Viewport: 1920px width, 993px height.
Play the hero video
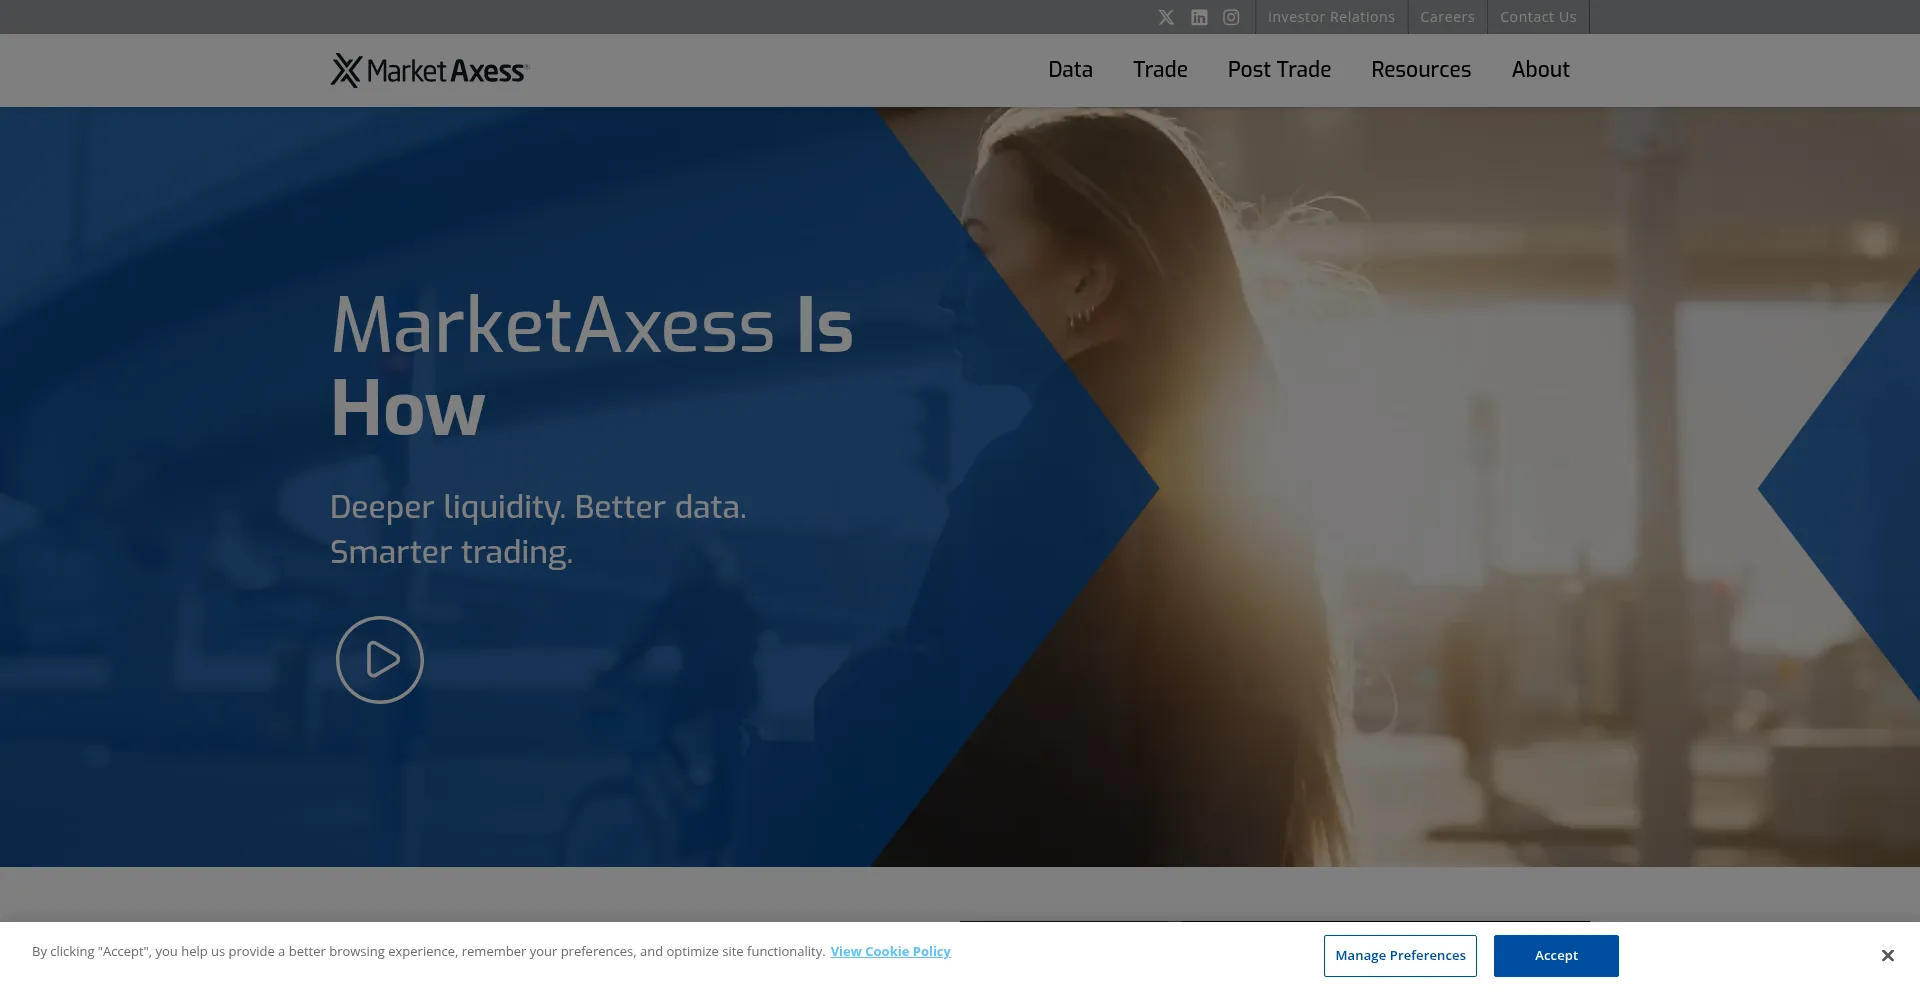click(380, 660)
